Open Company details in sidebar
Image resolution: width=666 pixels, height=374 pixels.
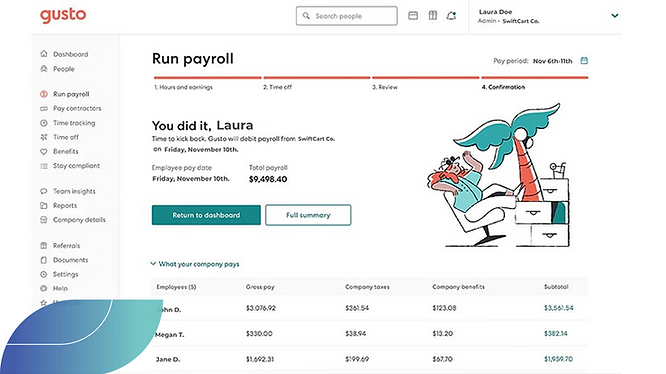pos(79,220)
